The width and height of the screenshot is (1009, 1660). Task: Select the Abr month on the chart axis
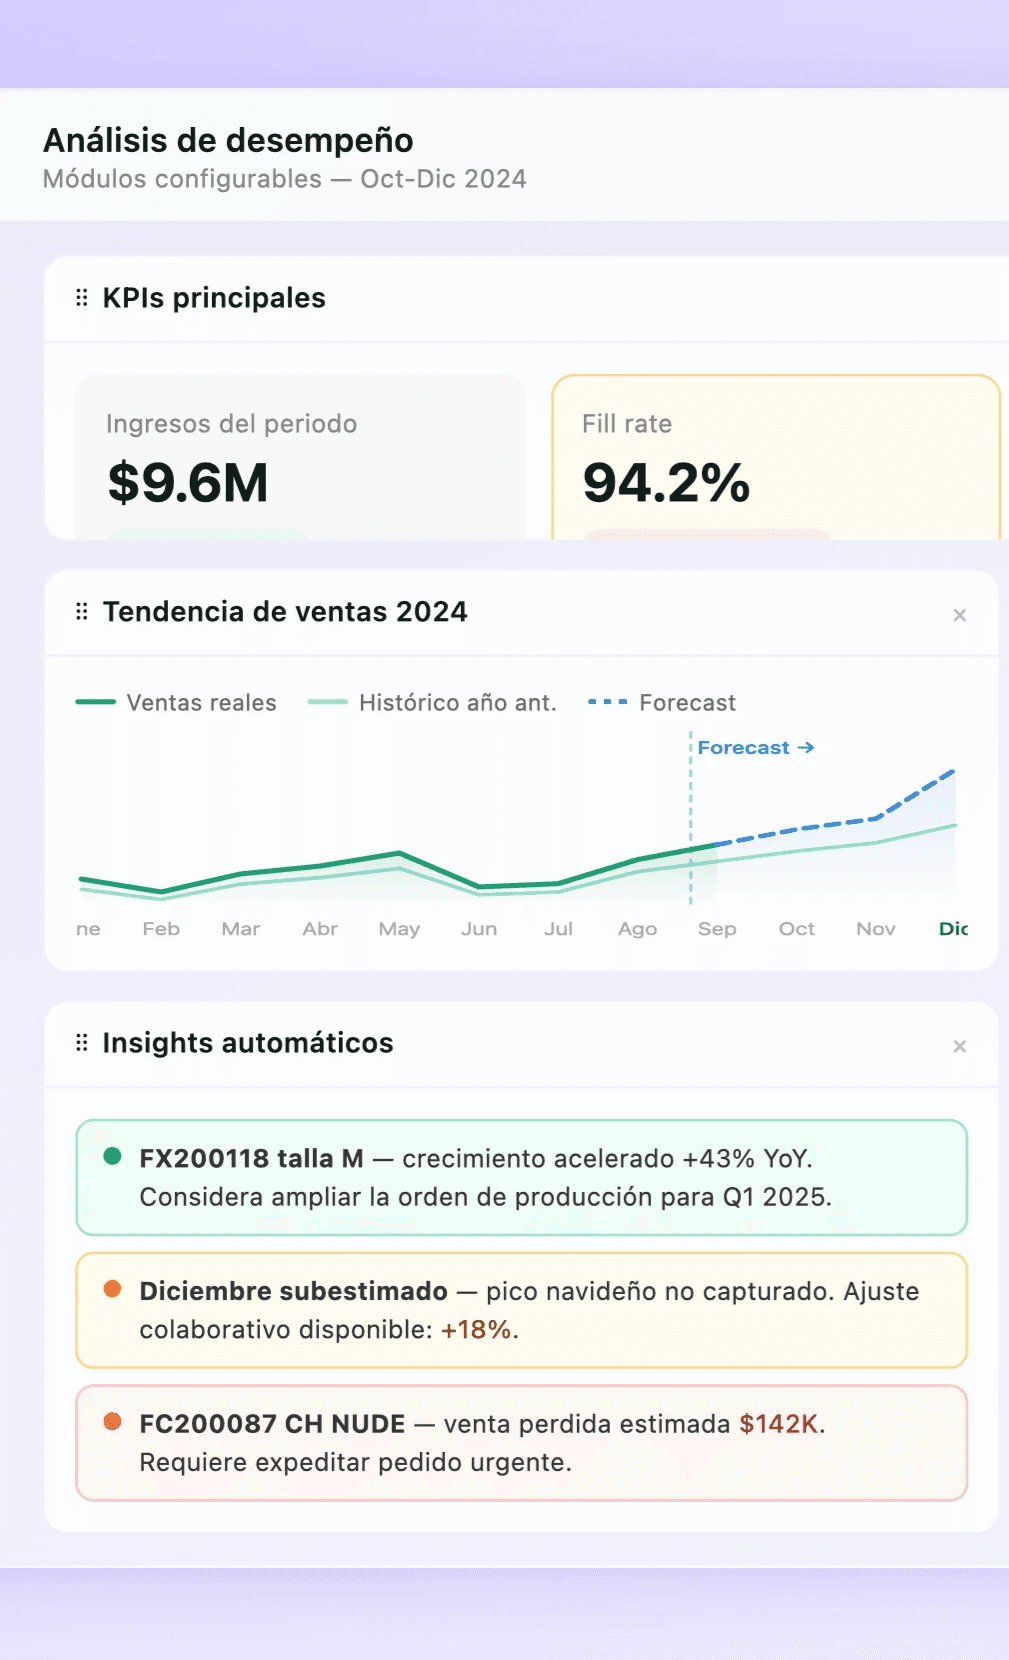pos(320,929)
